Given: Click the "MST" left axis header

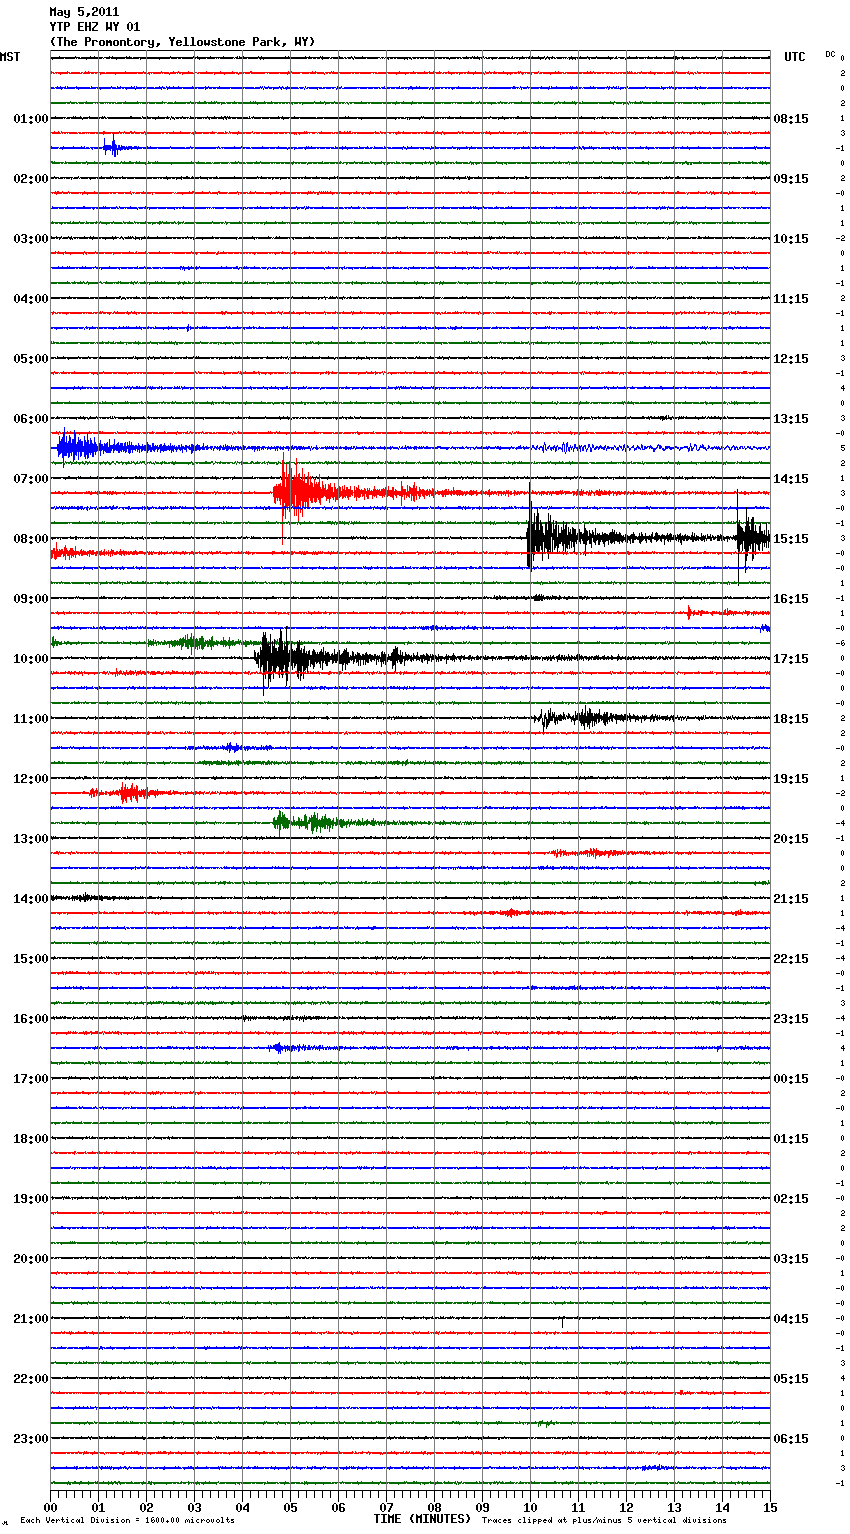Looking at the screenshot, I should pos(10,57).
